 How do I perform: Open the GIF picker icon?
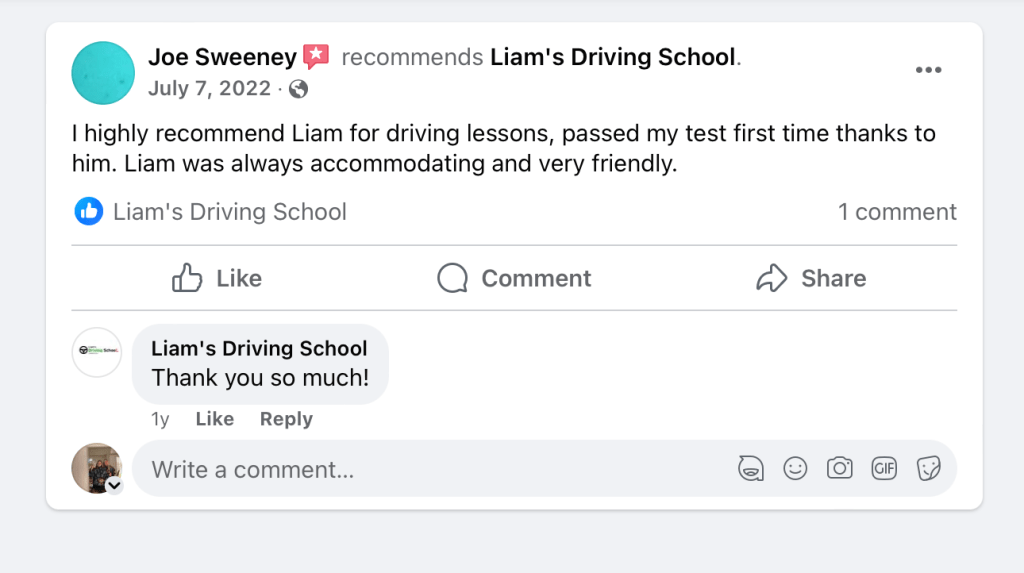click(x=884, y=468)
